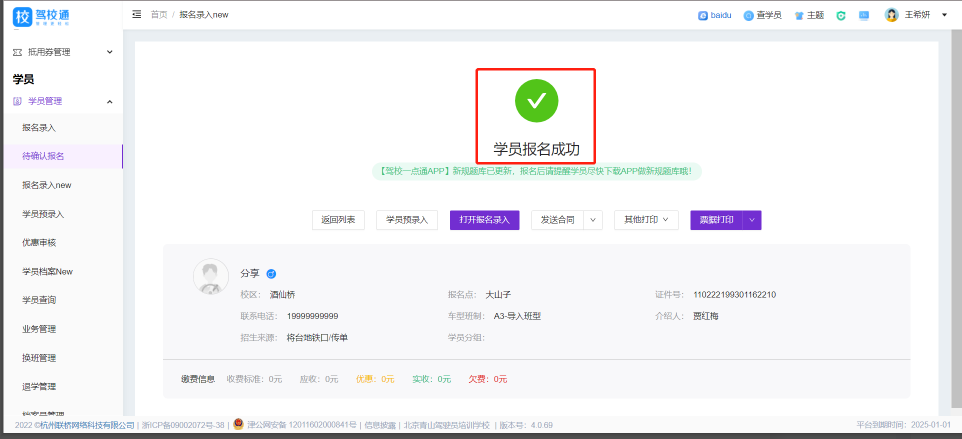Open the 杭州联桥网络科技有限公司 footer link
This screenshot has height=439, width=962.
[x=87, y=425]
